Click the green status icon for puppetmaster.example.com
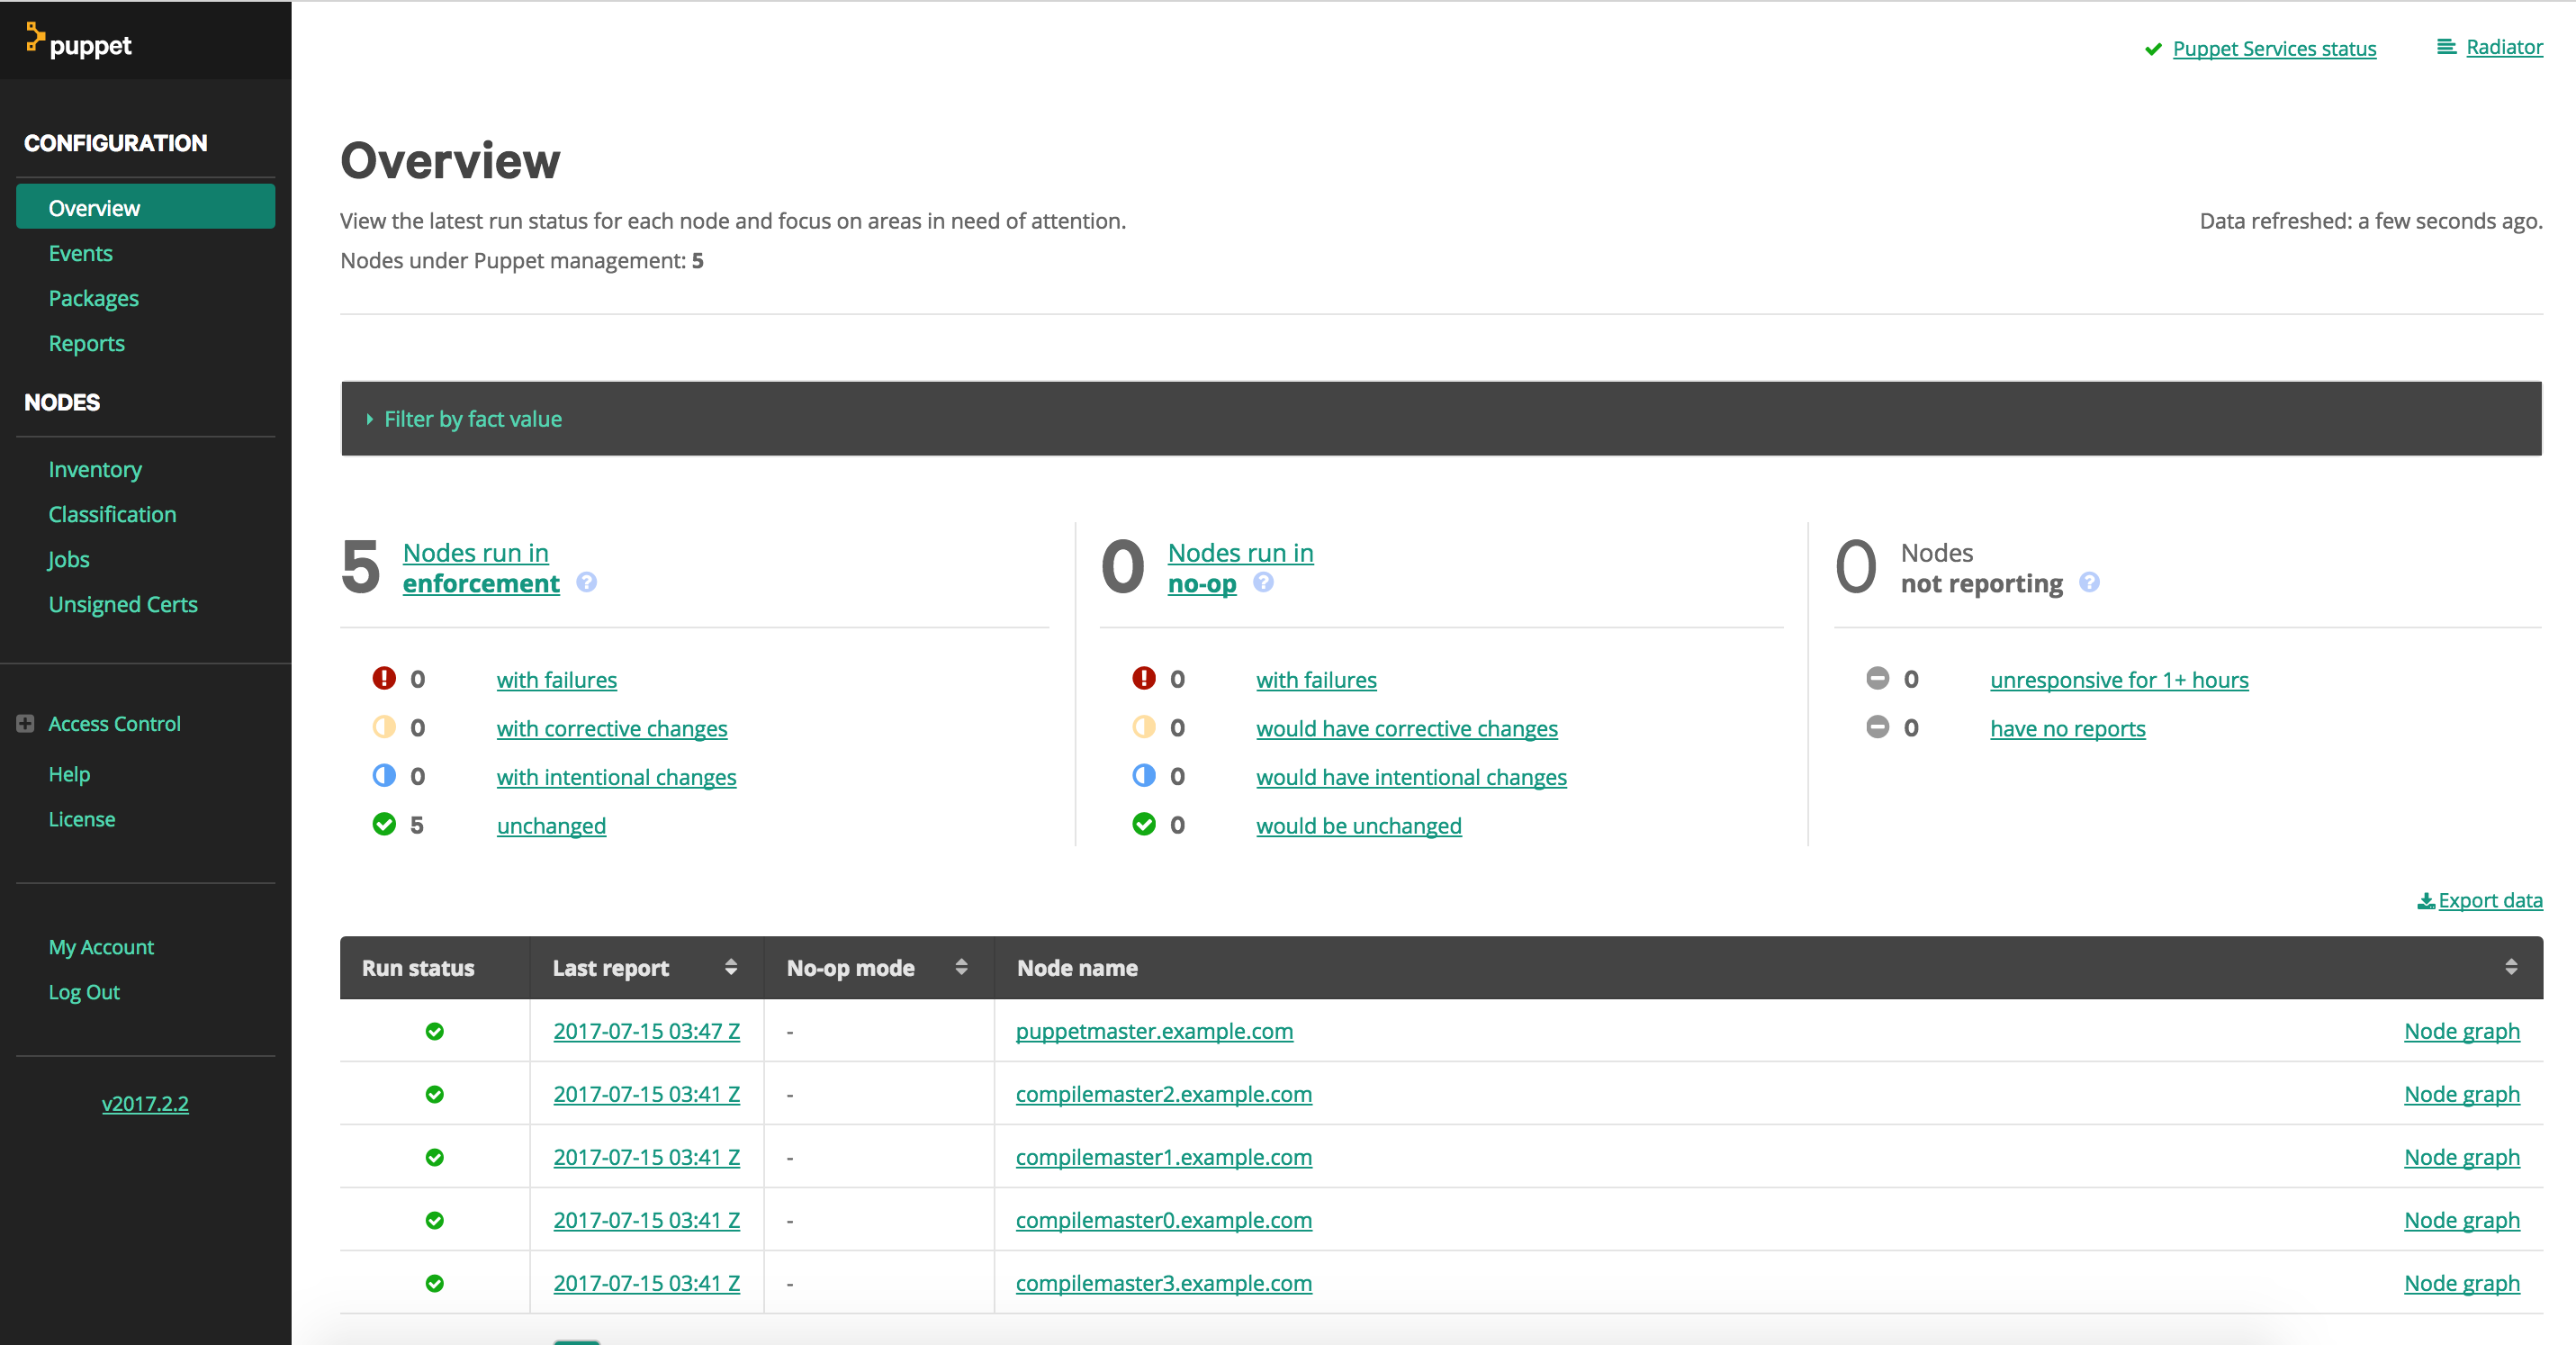This screenshot has width=2576, height=1345. [x=434, y=1031]
